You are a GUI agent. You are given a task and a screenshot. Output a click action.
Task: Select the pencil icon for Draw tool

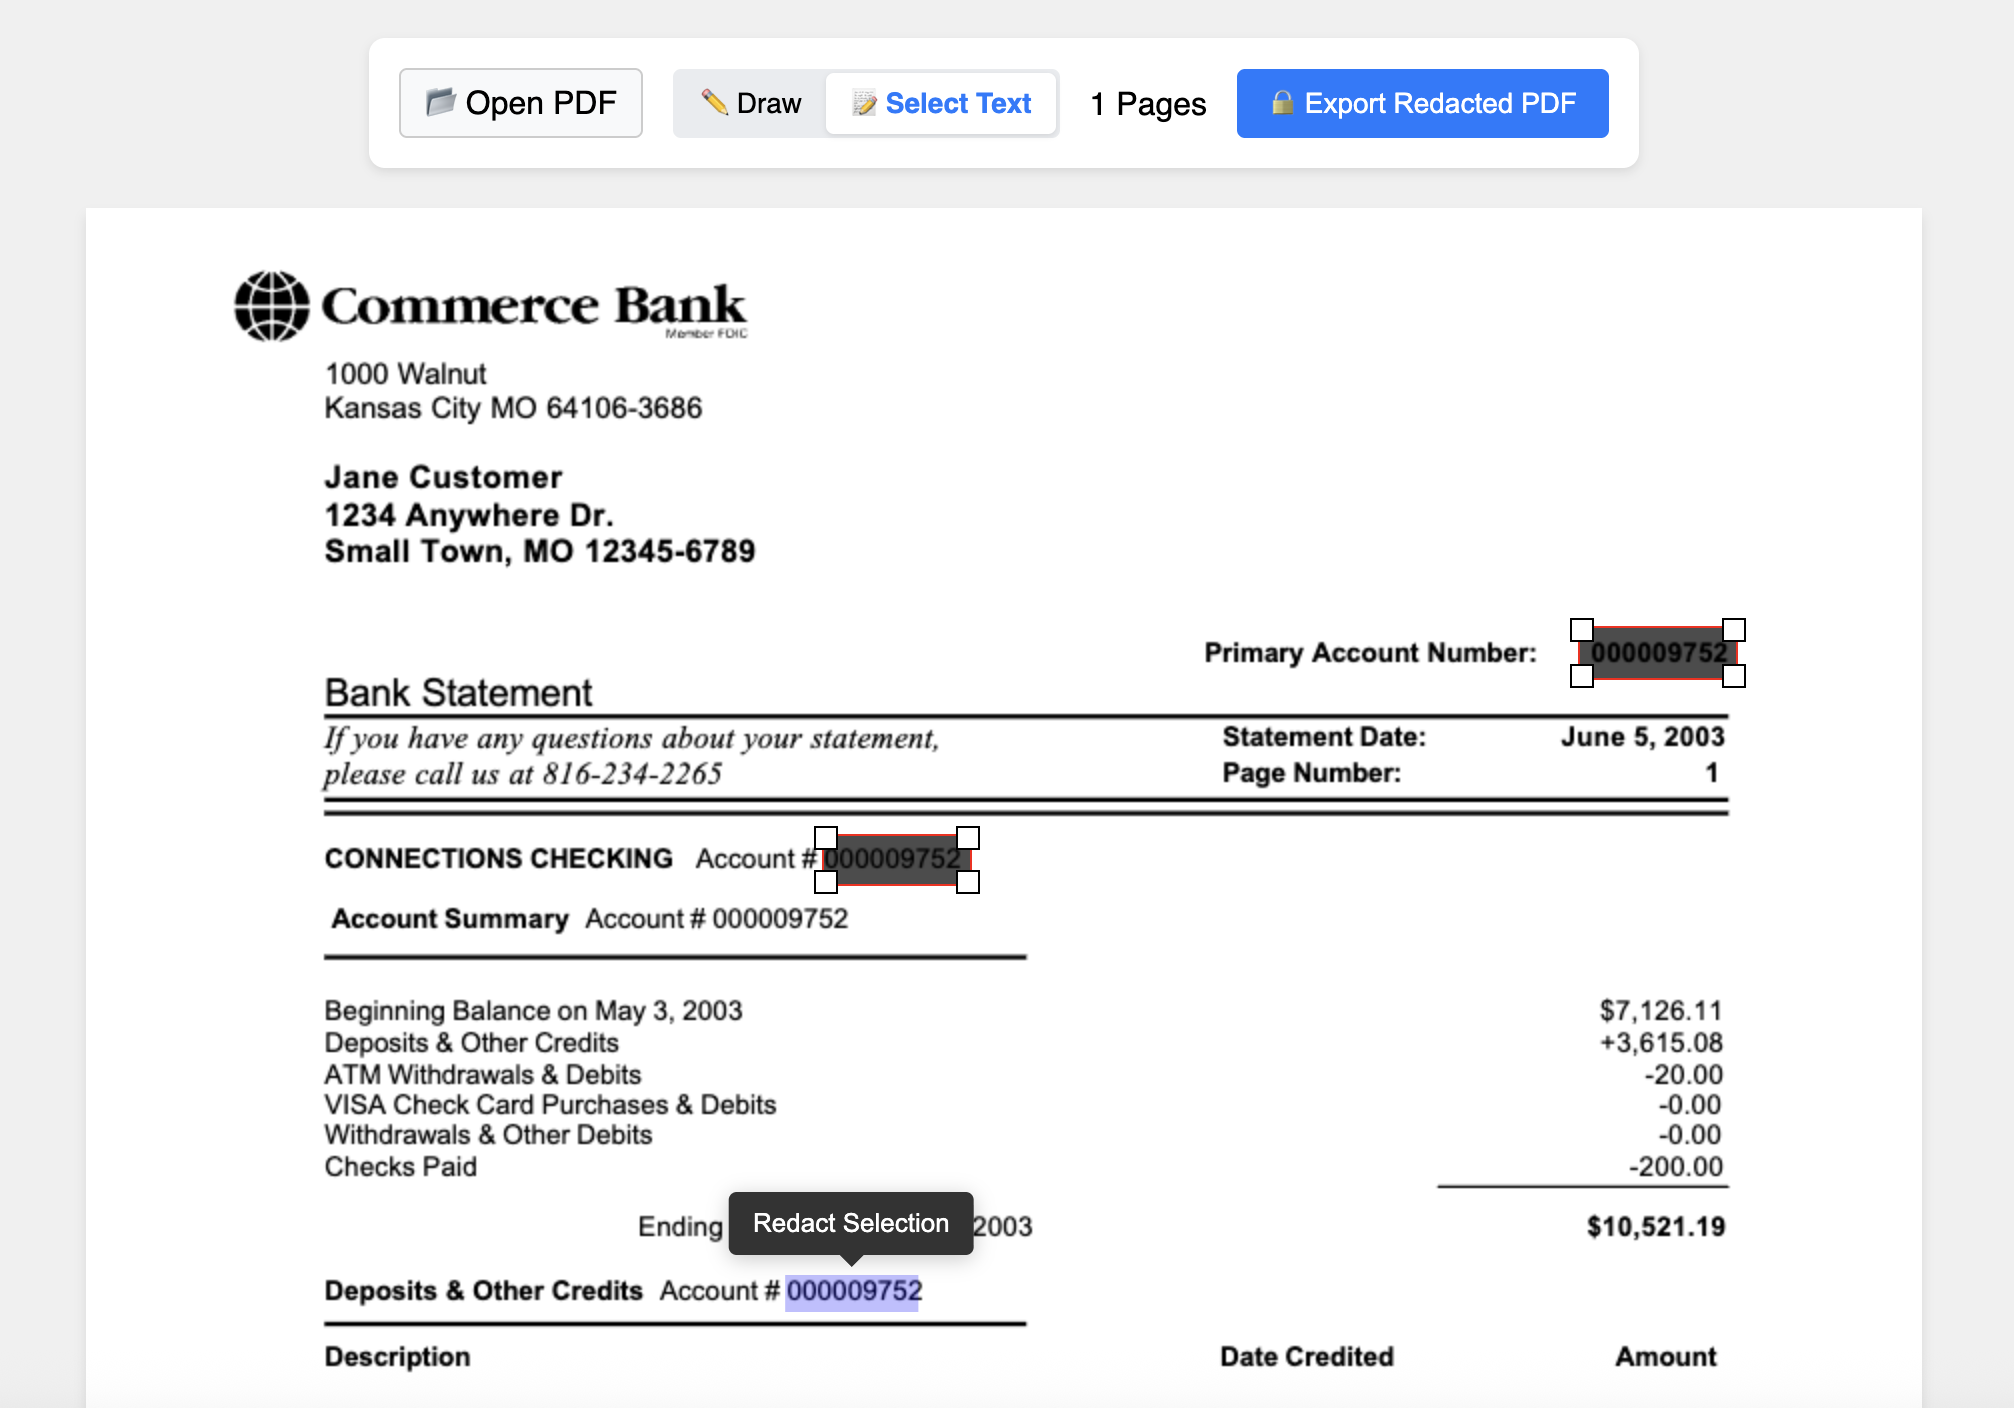click(717, 102)
